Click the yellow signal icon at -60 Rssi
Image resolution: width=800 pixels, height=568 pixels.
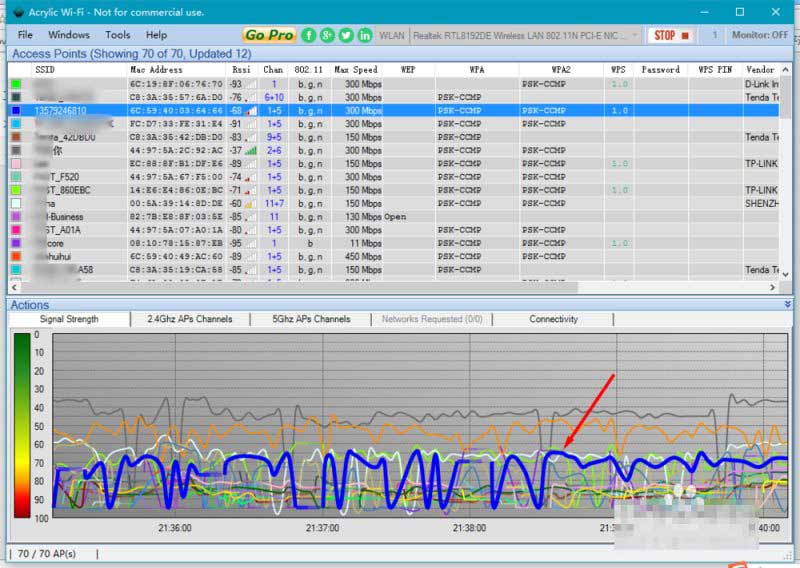(x=251, y=203)
